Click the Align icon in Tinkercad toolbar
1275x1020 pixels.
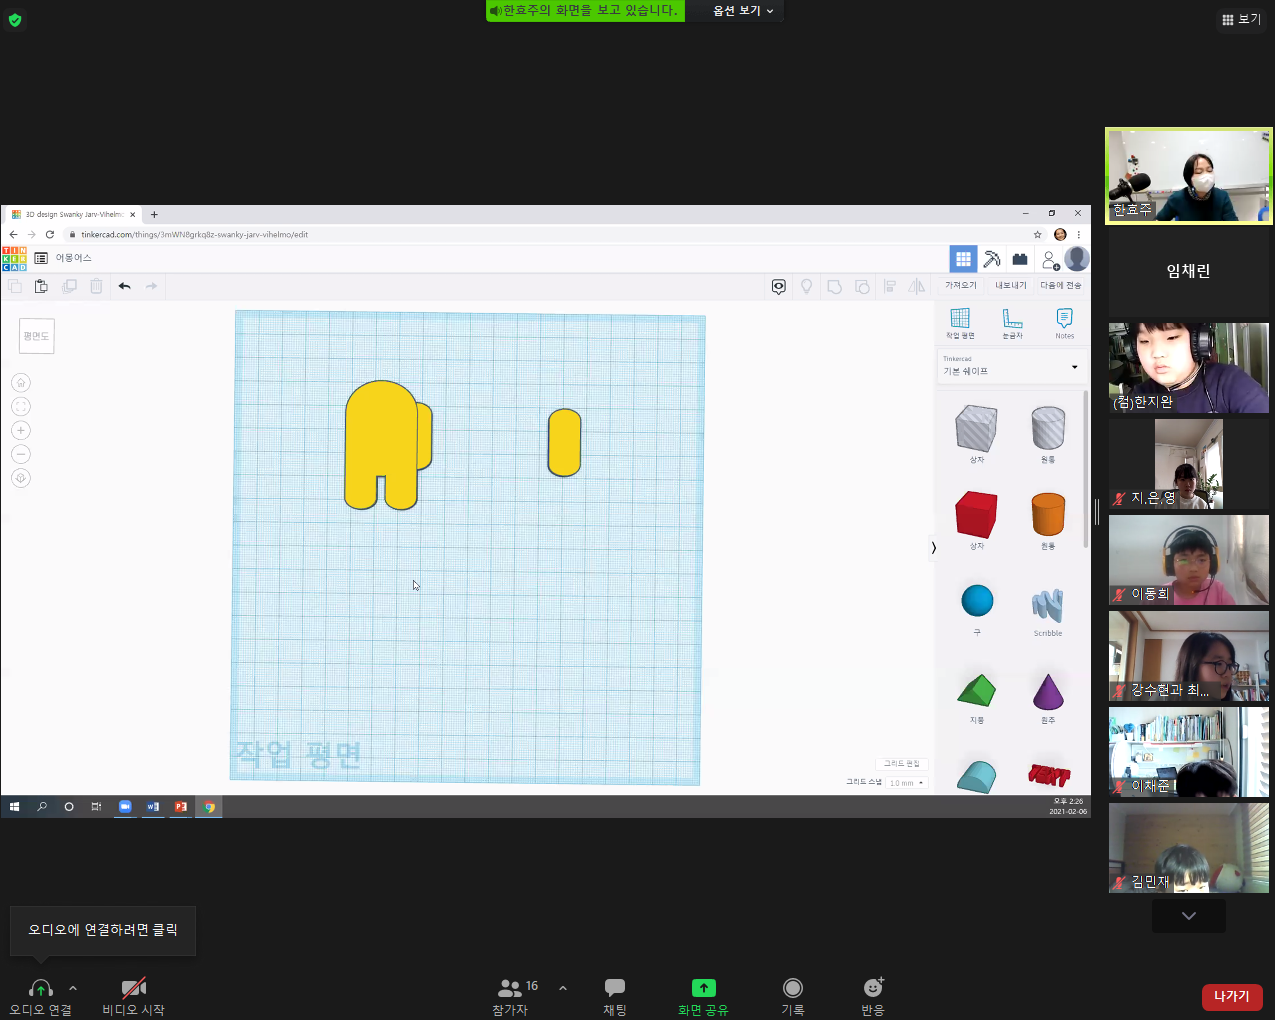889,287
